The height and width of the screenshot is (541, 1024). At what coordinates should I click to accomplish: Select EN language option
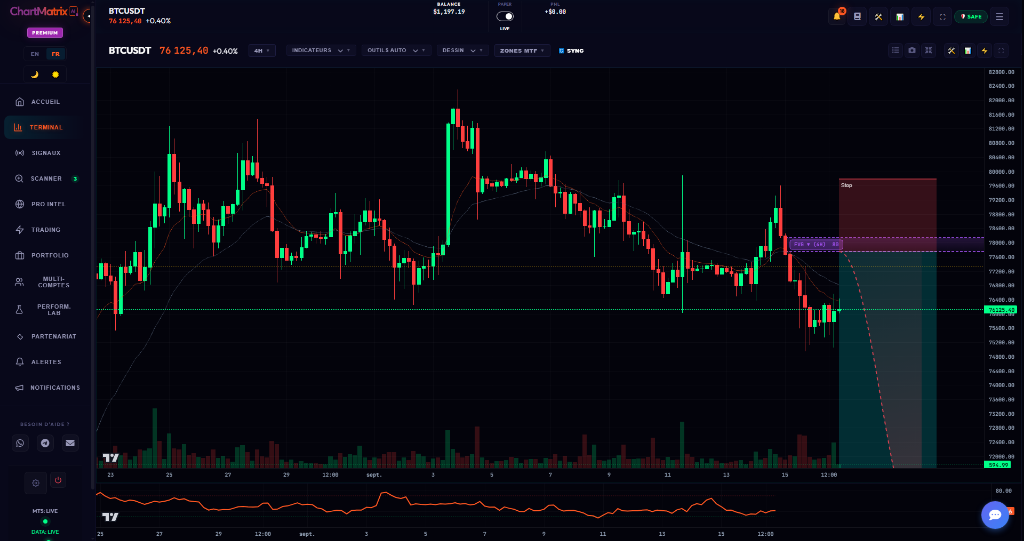pos(35,54)
